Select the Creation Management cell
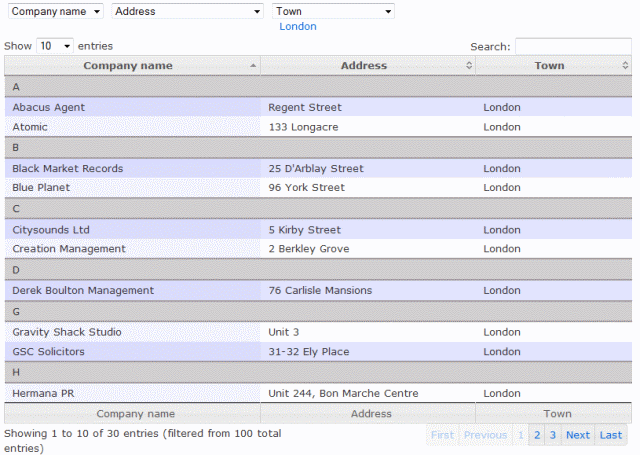The width and height of the screenshot is (640, 455). (x=132, y=249)
